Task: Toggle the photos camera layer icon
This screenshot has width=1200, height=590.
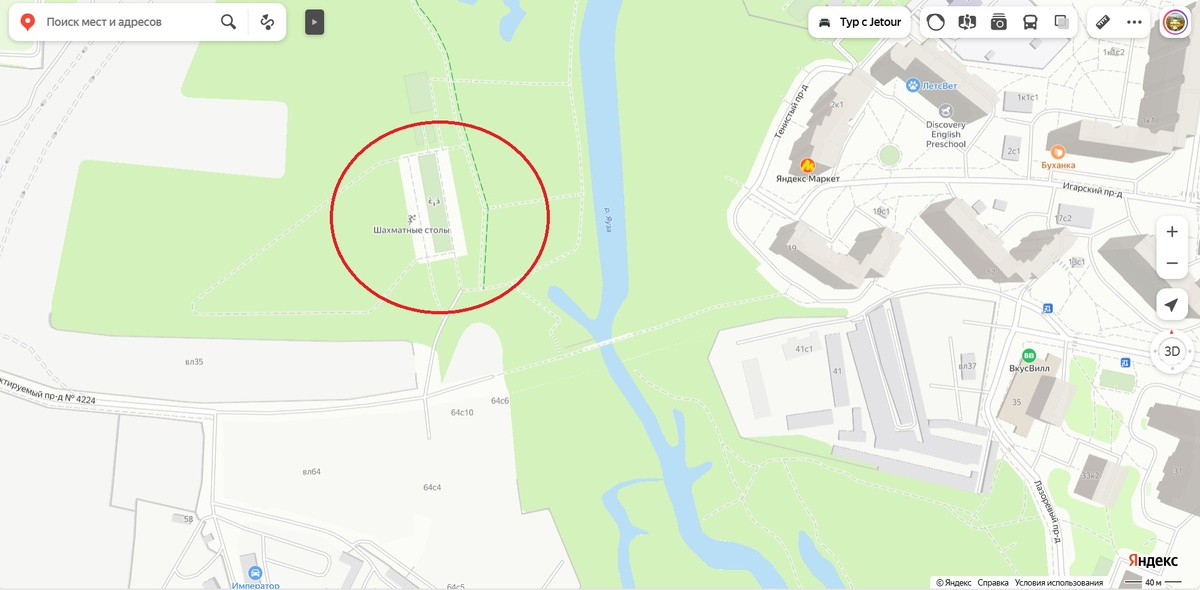Action: click(x=998, y=21)
